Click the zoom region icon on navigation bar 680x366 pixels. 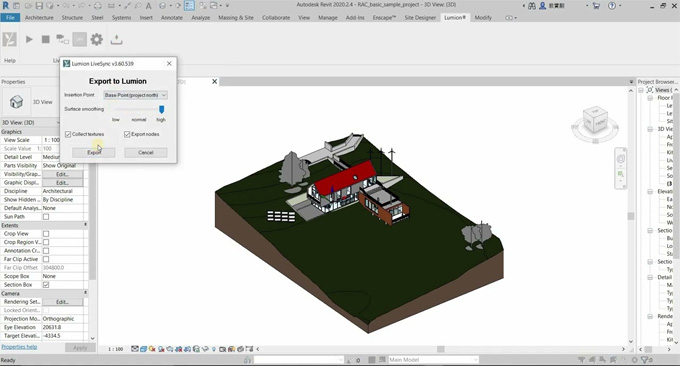tap(621, 174)
